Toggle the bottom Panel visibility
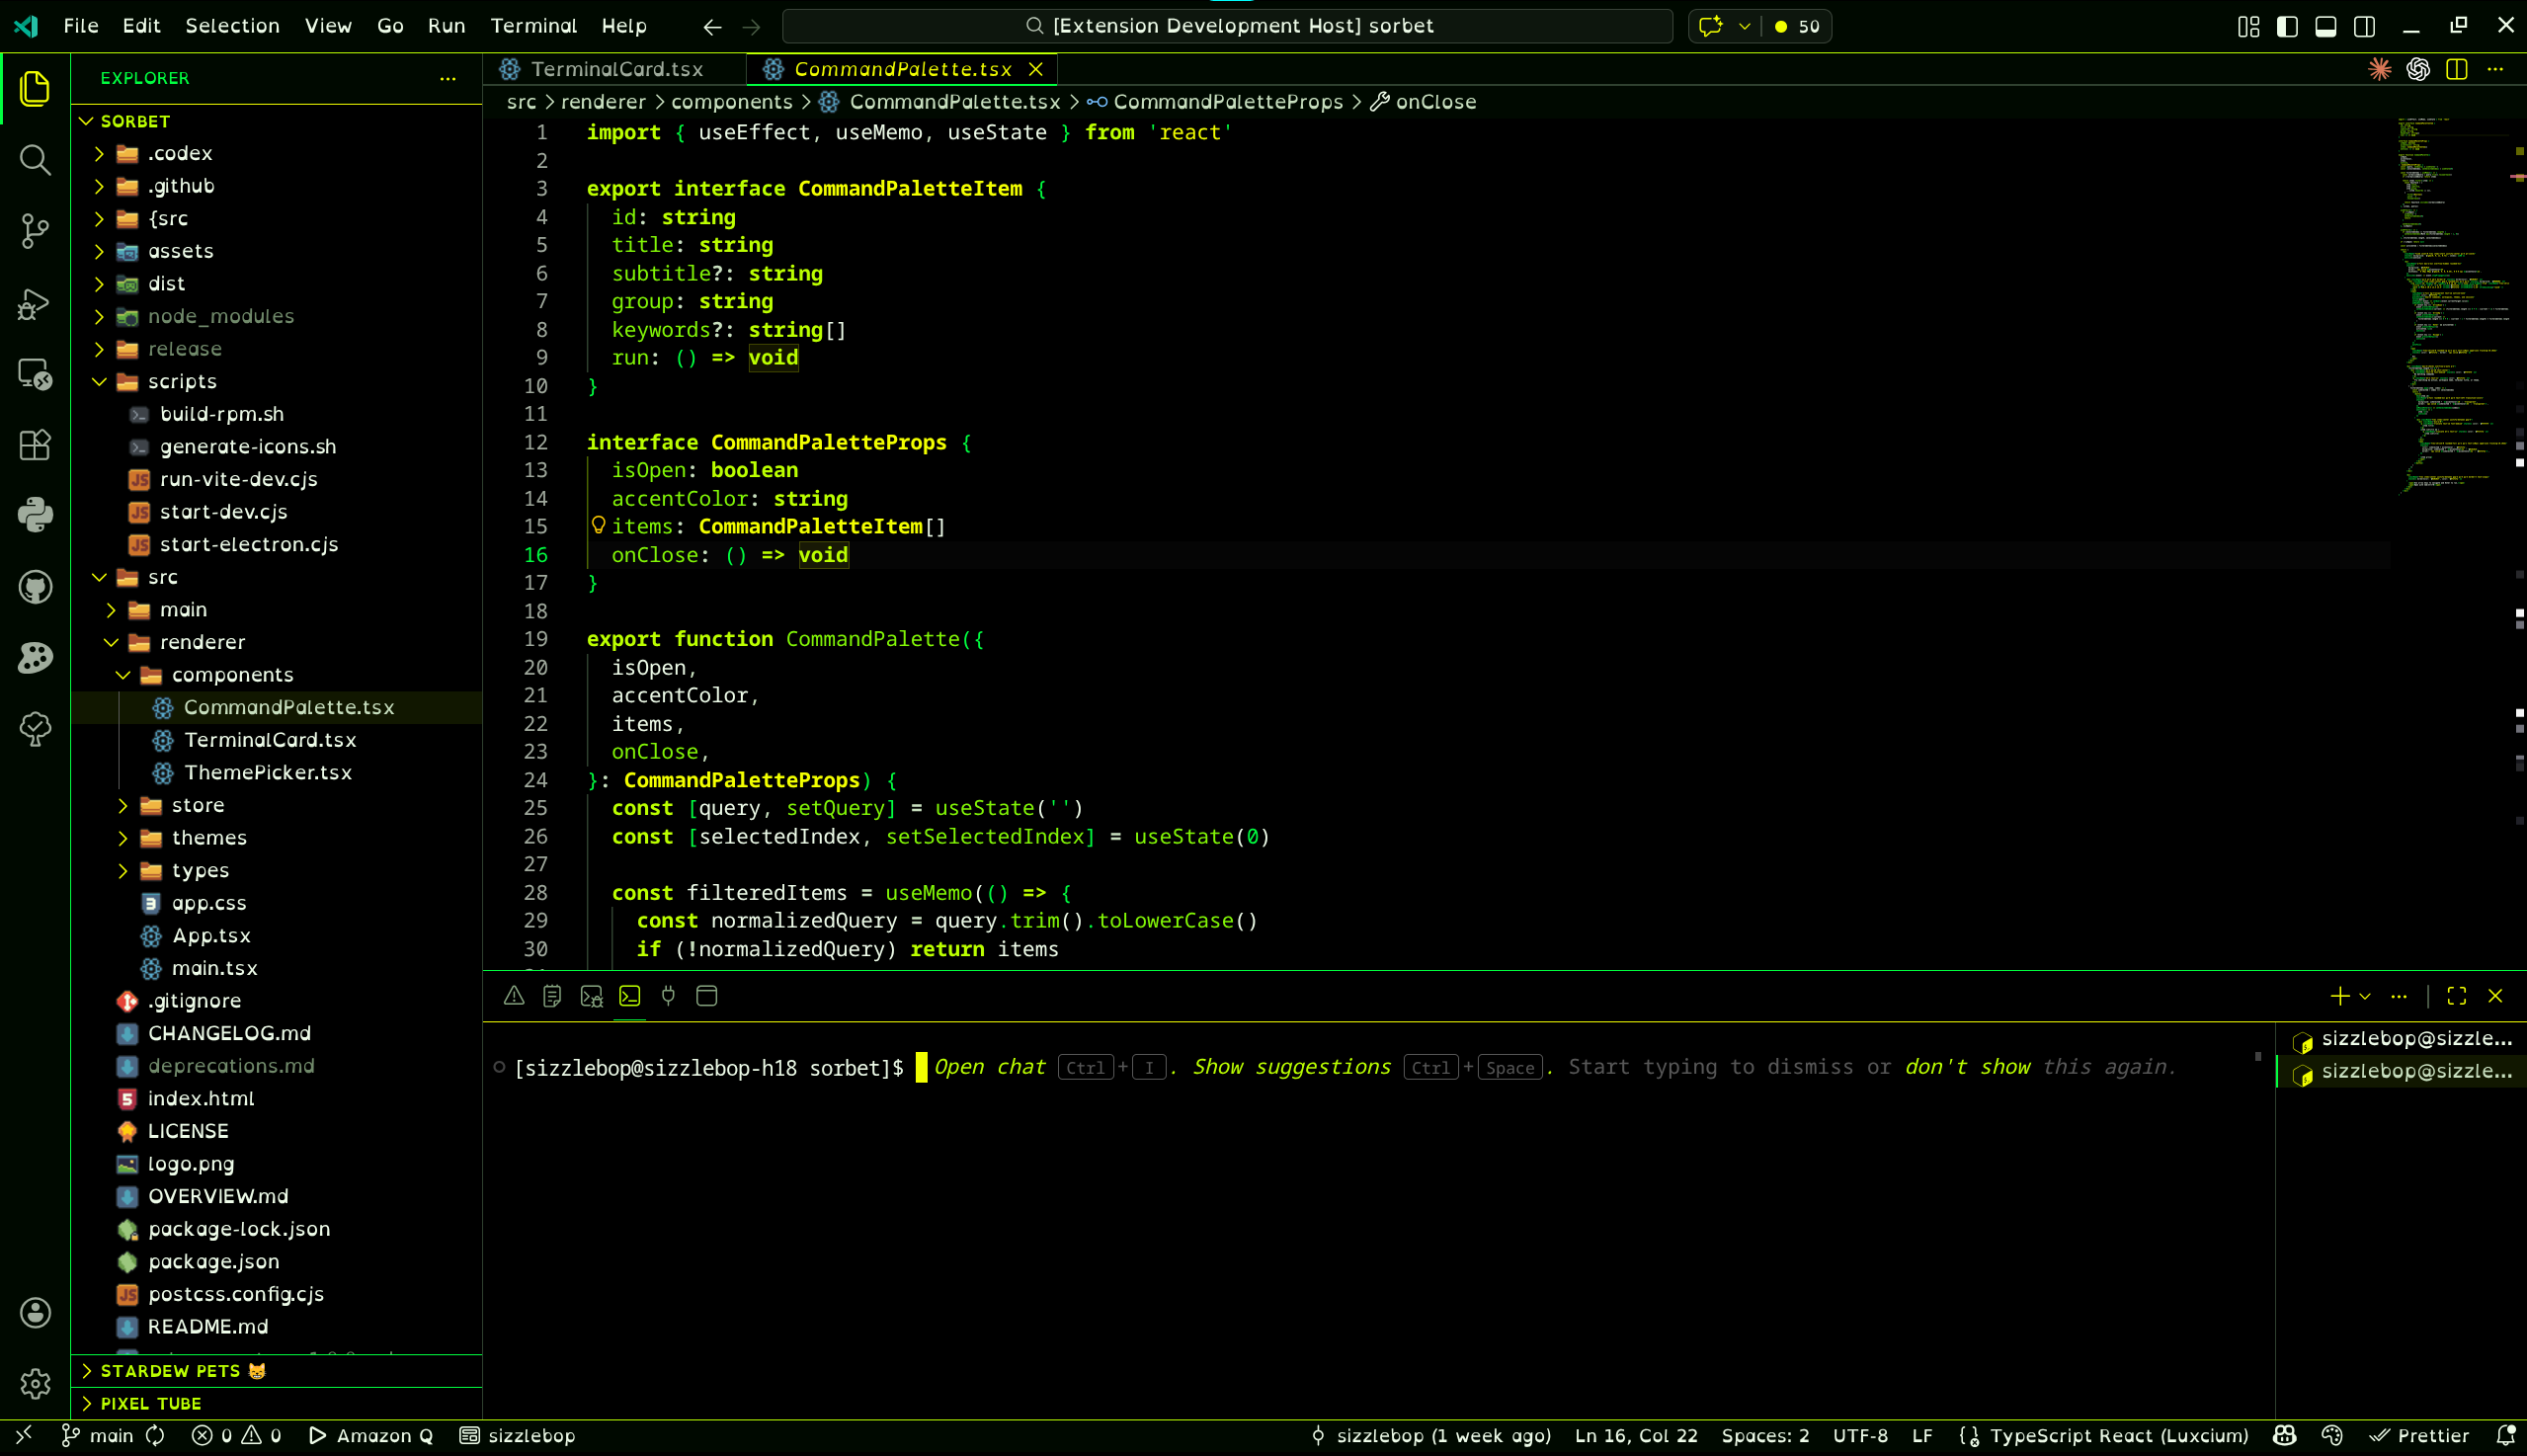Screen dimensions: 2527x1456 coord(2326,26)
